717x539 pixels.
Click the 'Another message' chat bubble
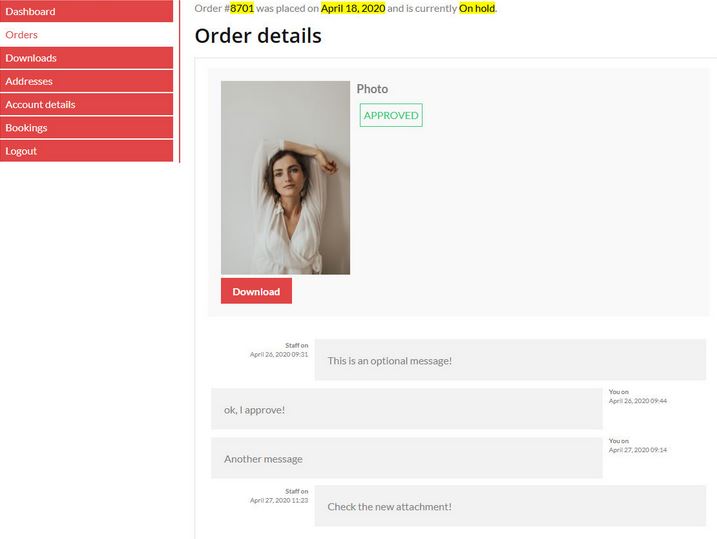point(407,458)
